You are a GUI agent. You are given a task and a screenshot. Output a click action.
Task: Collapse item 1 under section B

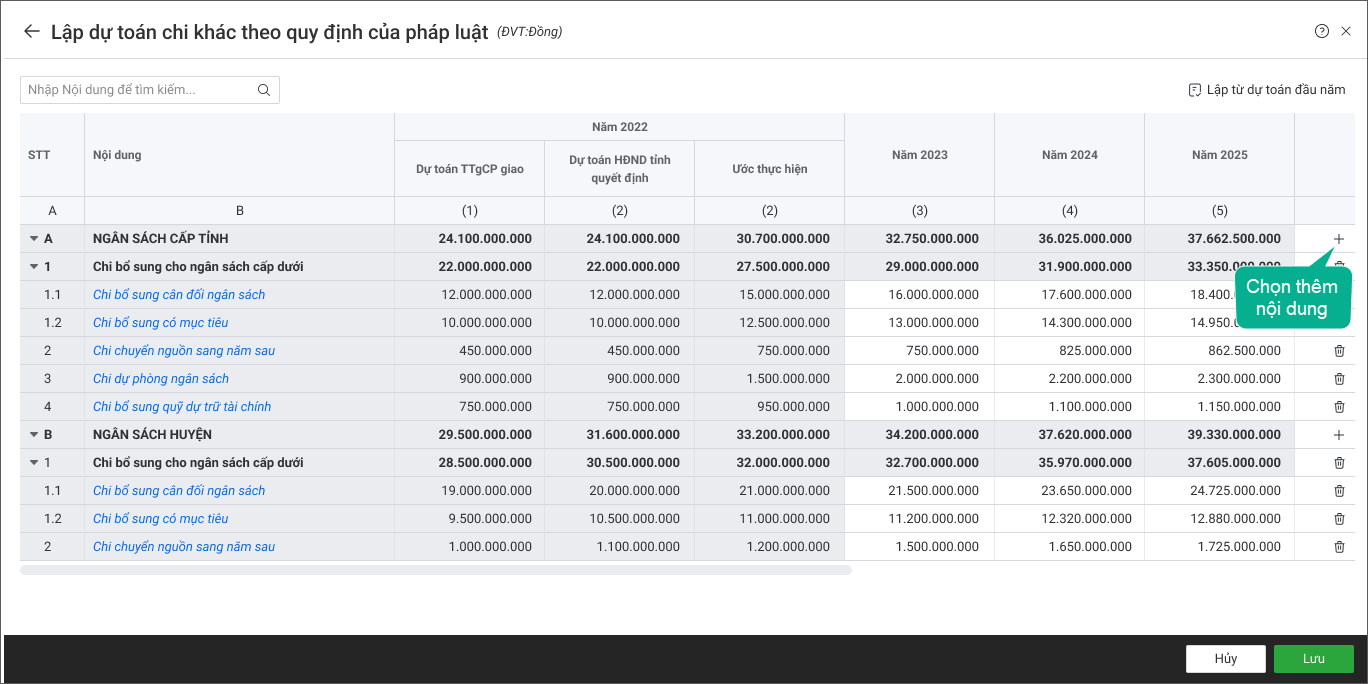[34, 463]
